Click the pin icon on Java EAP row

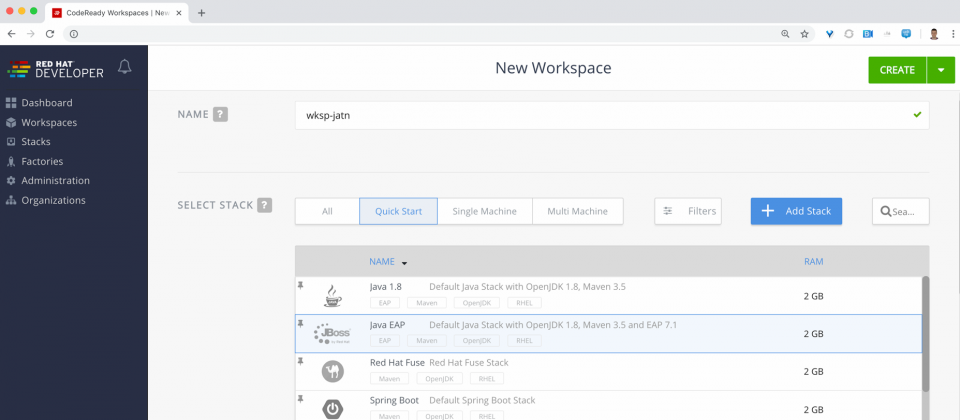pyautogui.click(x=300, y=323)
